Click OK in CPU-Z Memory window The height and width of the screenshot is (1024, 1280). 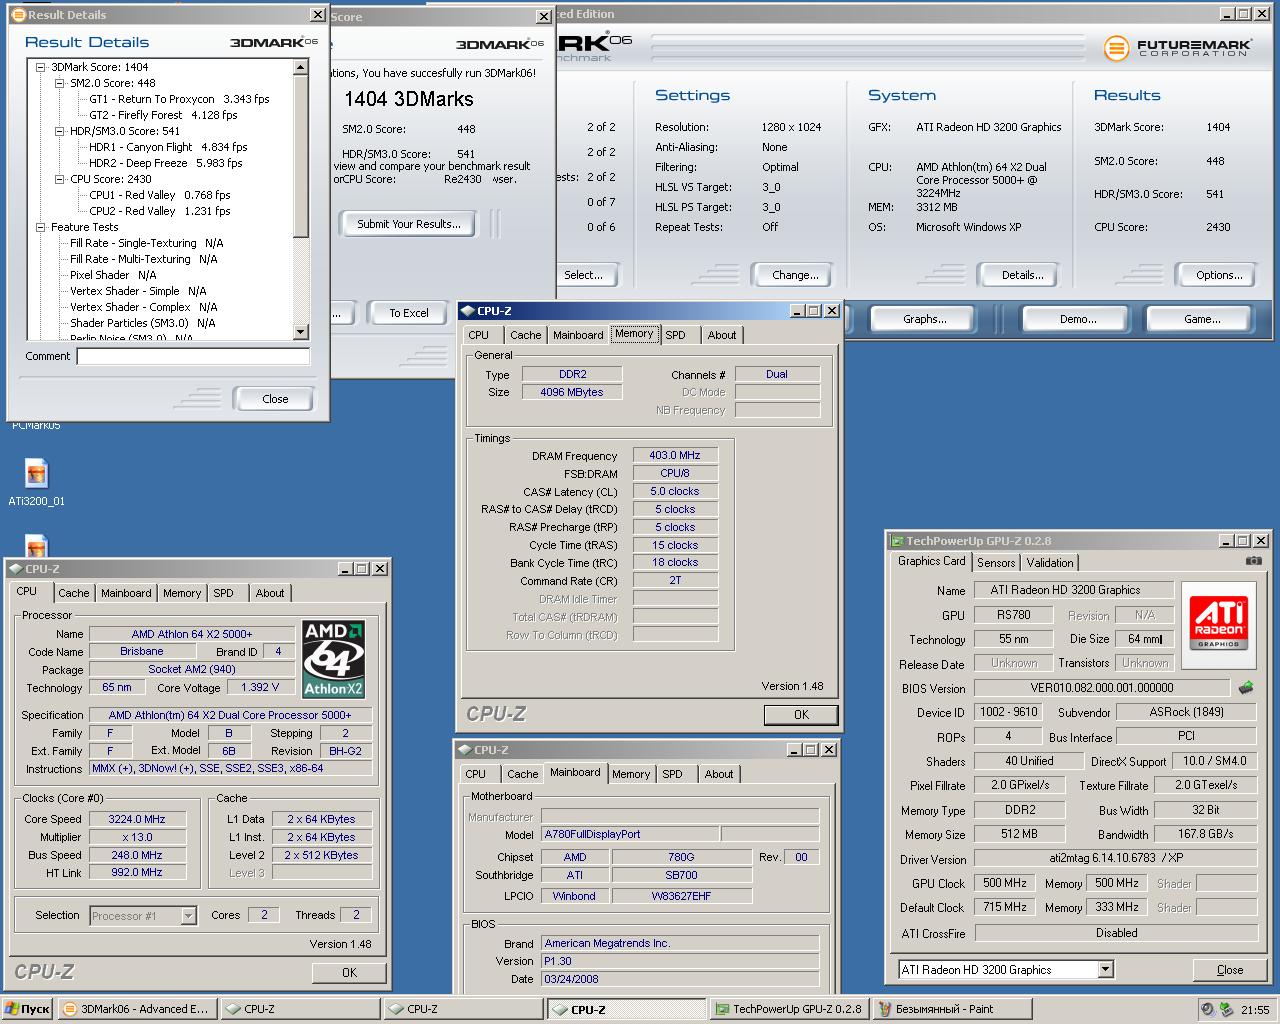(x=801, y=714)
